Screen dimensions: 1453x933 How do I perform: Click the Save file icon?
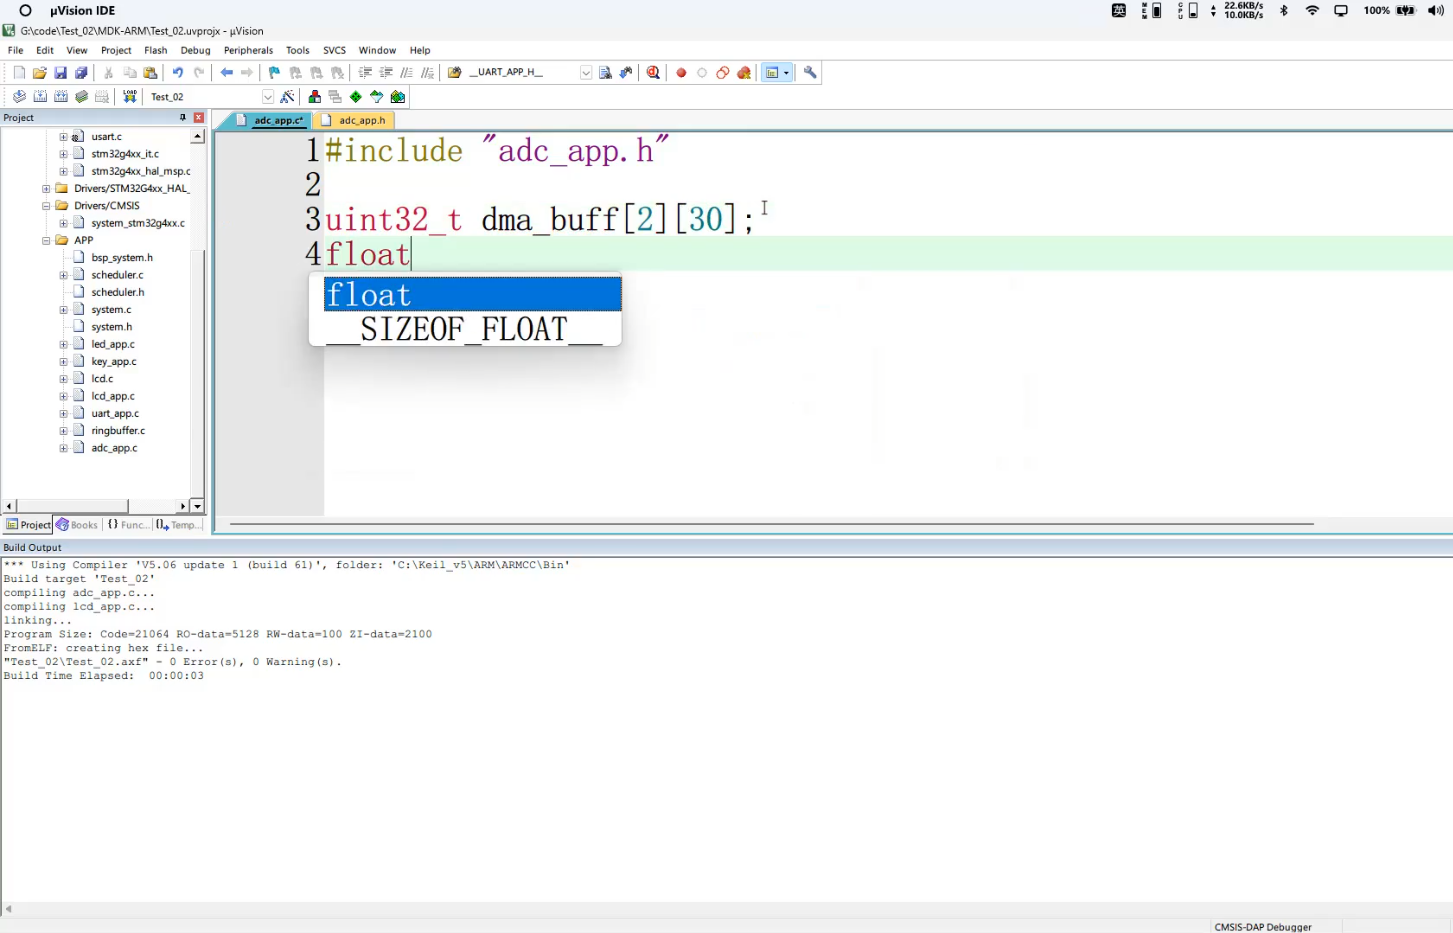60,73
